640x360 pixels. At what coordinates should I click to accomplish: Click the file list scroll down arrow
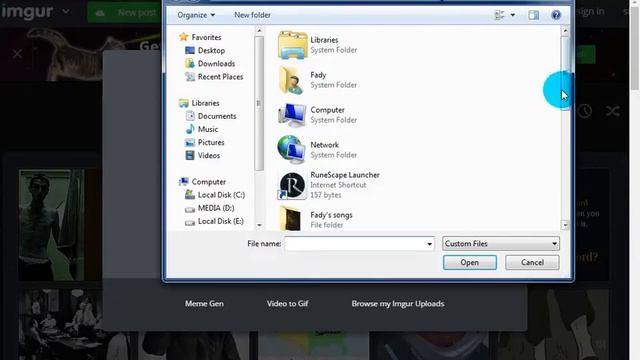click(565, 224)
